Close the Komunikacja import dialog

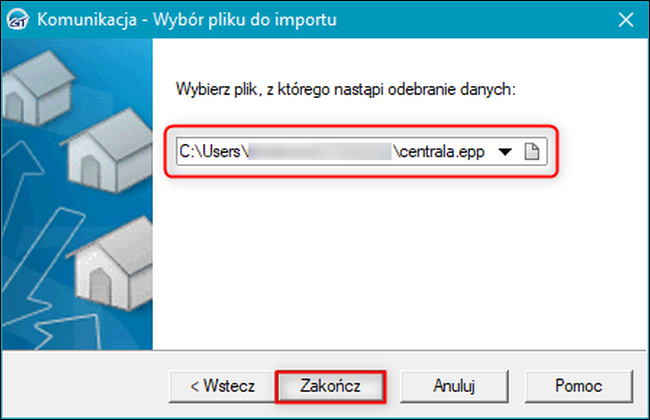point(624,20)
